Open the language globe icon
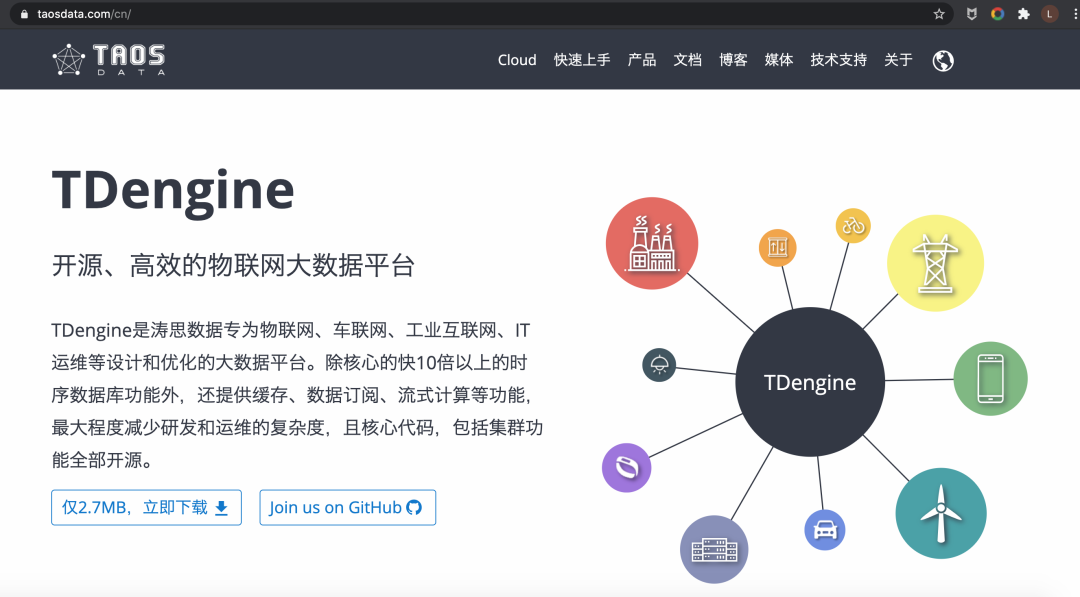 943,61
